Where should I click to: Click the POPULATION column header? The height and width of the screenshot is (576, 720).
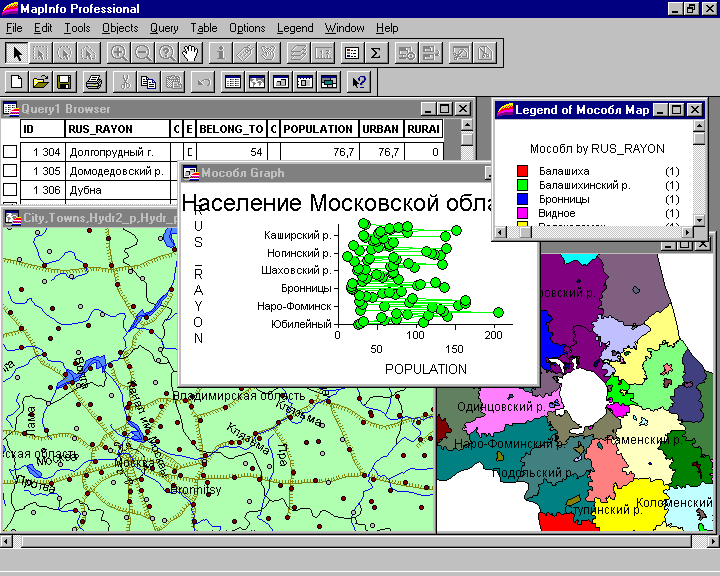click(320, 129)
